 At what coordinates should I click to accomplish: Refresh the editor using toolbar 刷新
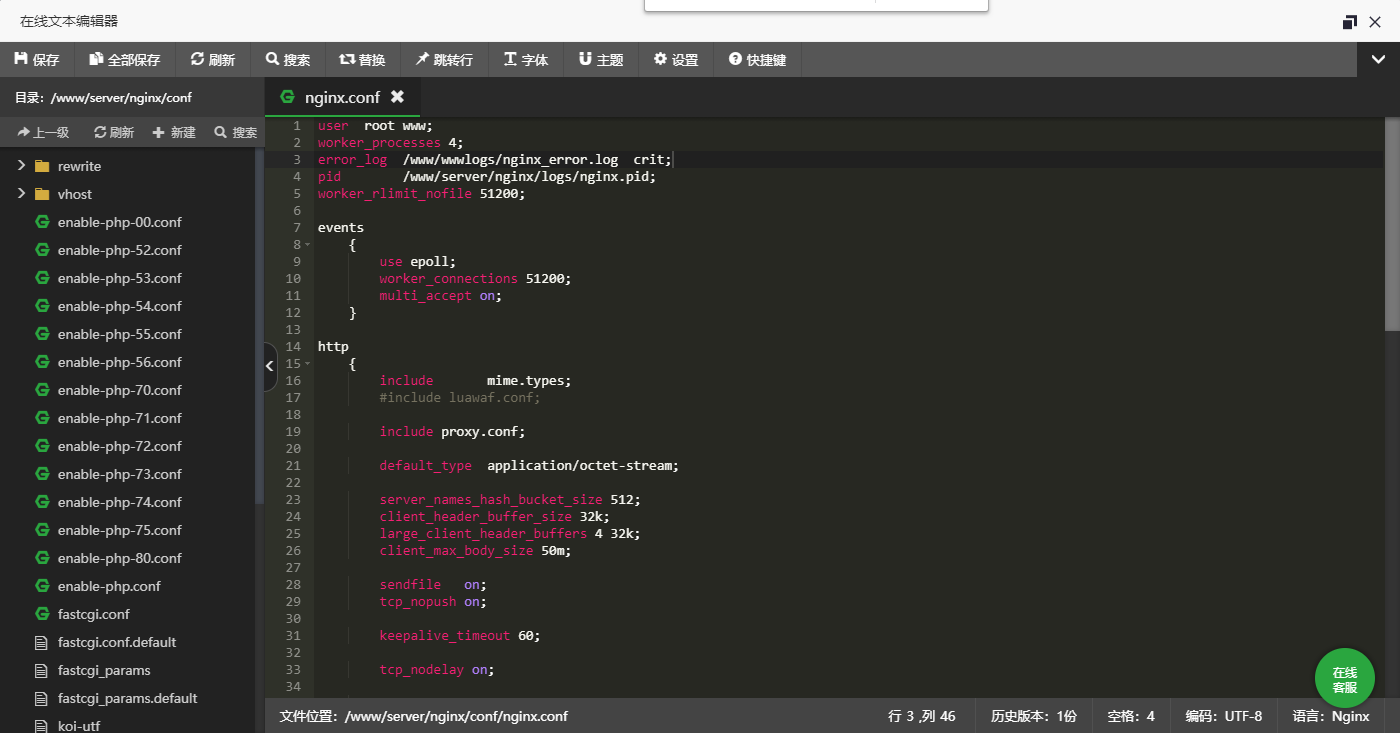pyautogui.click(x=213, y=60)
